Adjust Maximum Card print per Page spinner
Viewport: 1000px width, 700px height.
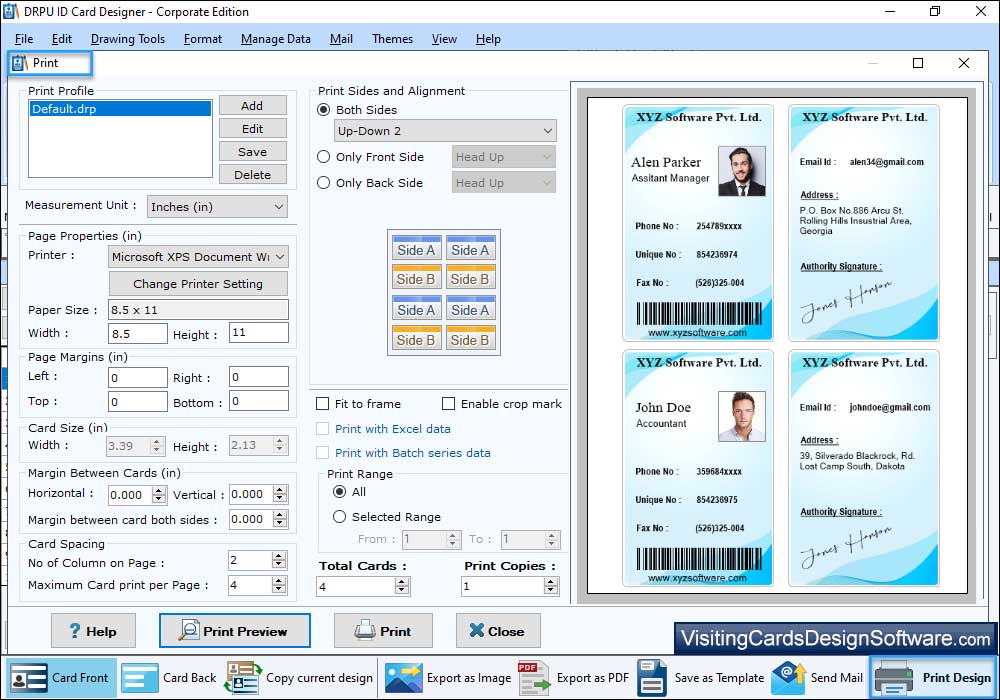(x=279, y=585)
